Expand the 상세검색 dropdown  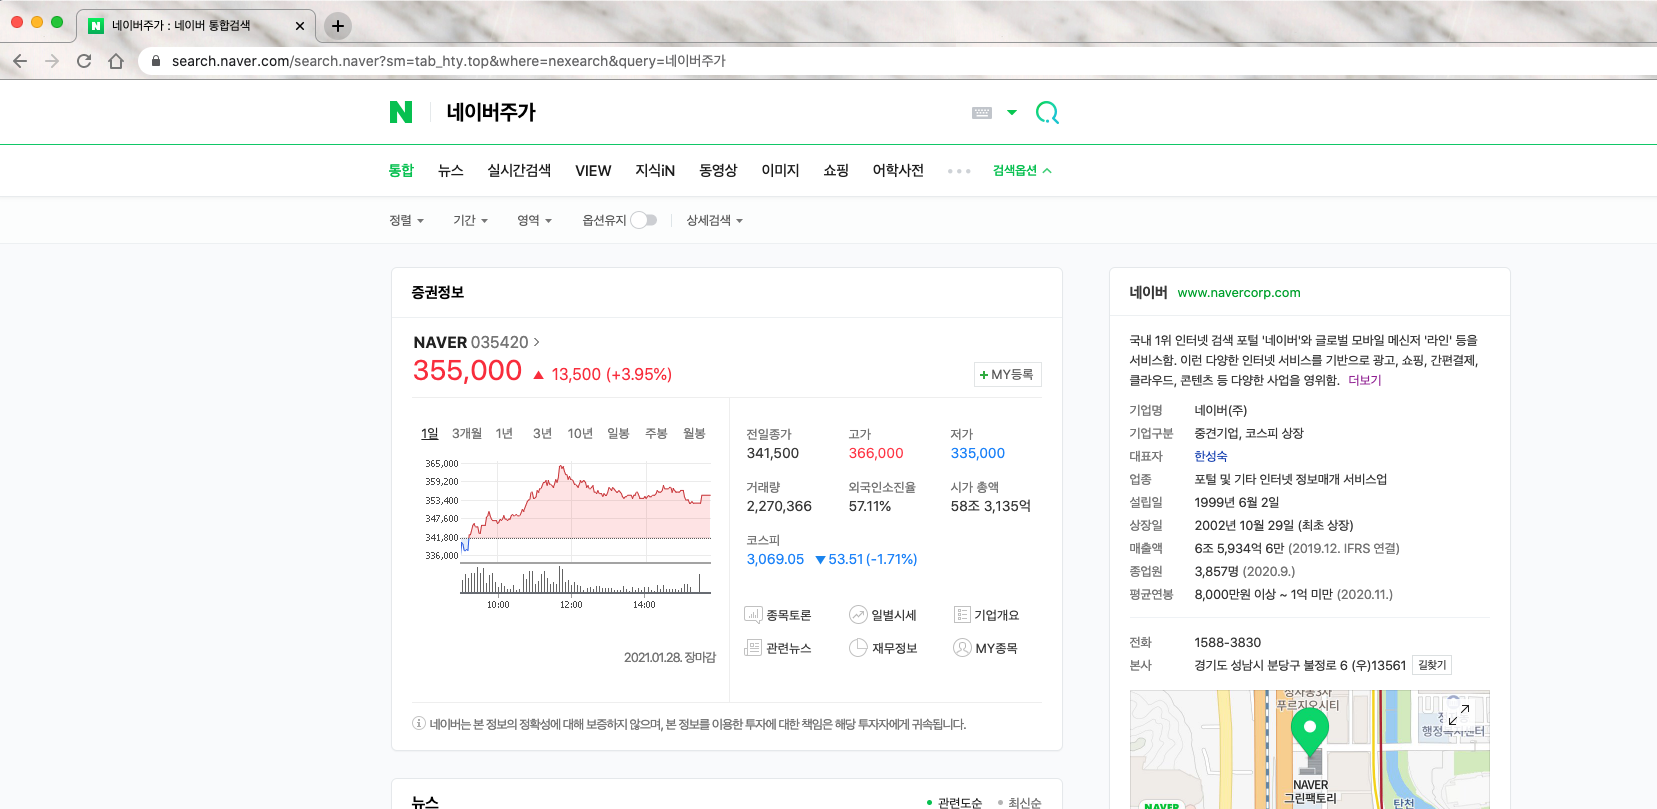714,220
